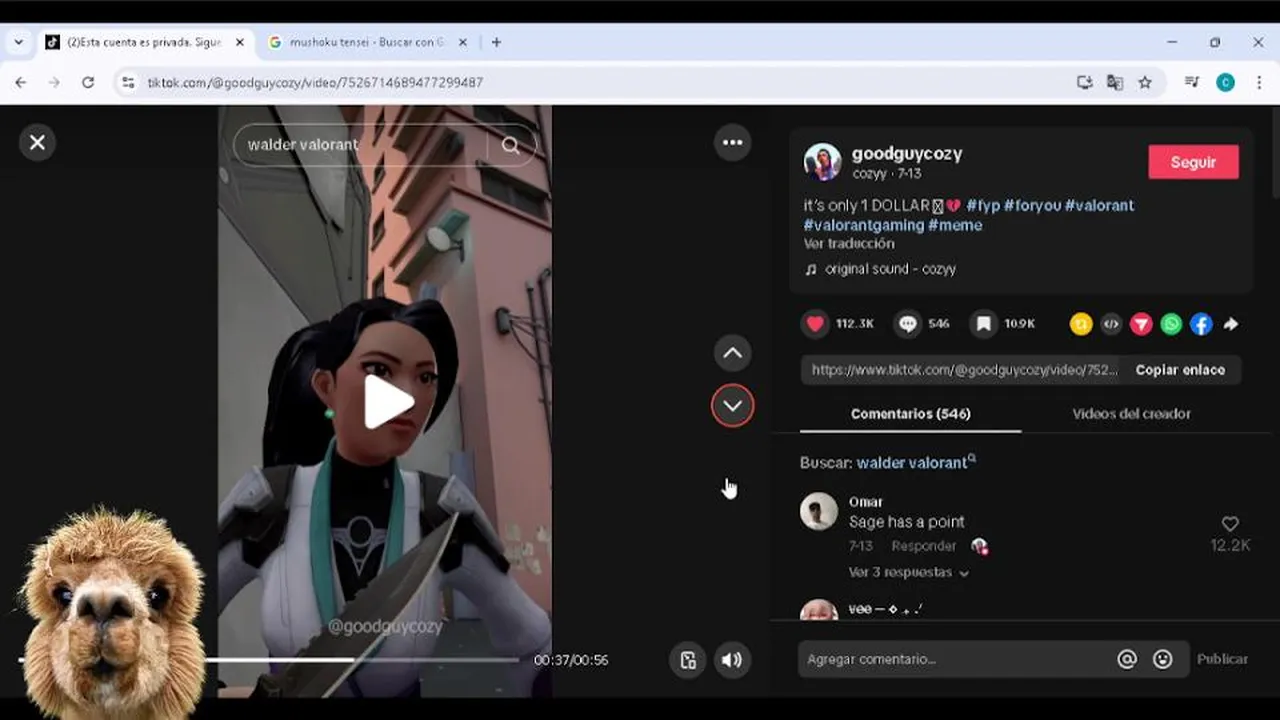This screenshot has width=1280, height=720.
Task: Open the #meme hashtag
Action: click(955, 225)
